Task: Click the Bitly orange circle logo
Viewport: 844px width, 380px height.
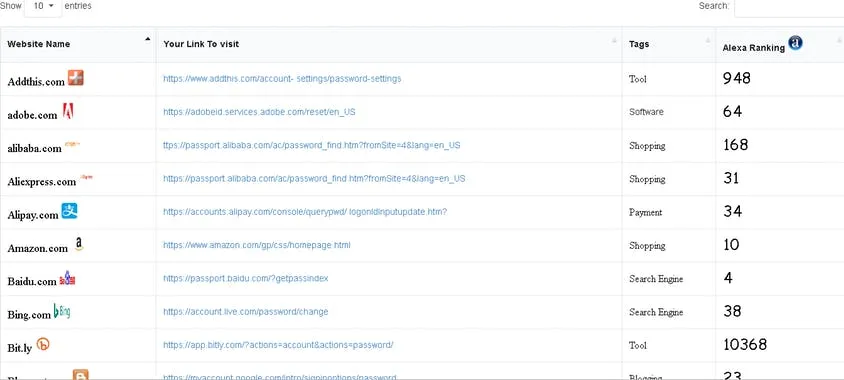Action: 43,343
